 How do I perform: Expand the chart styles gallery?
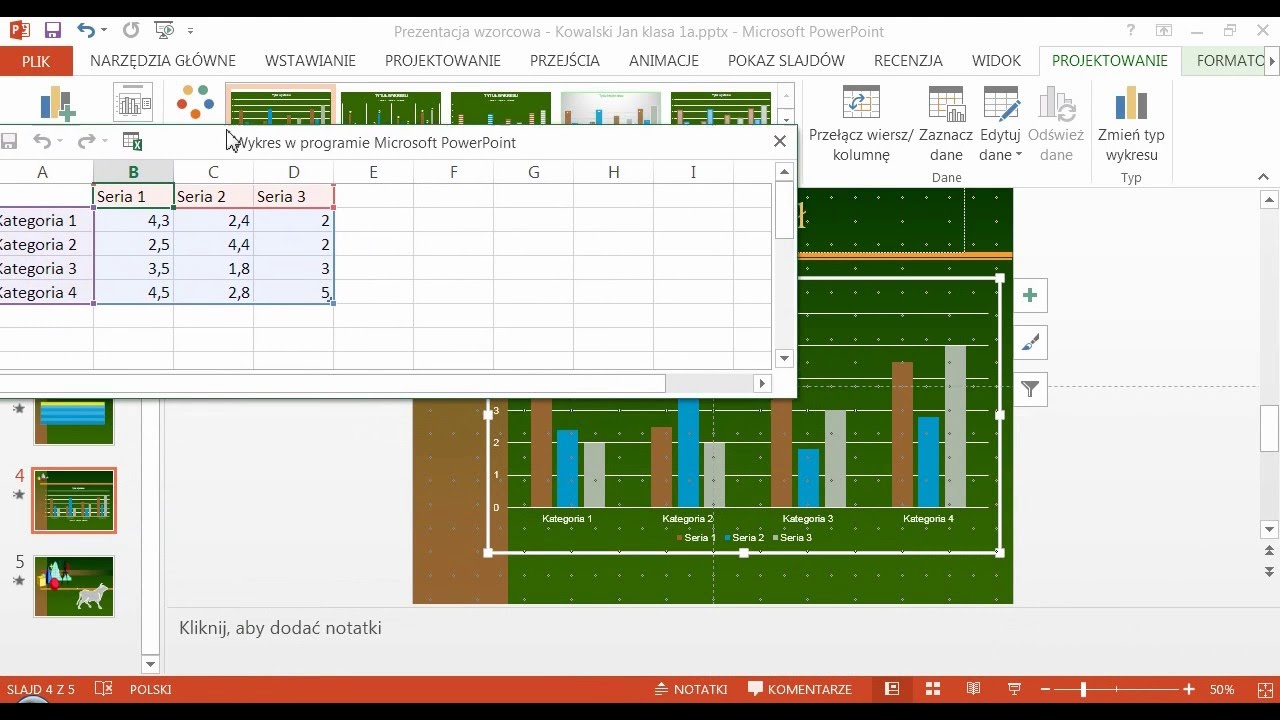click(786, 120)
